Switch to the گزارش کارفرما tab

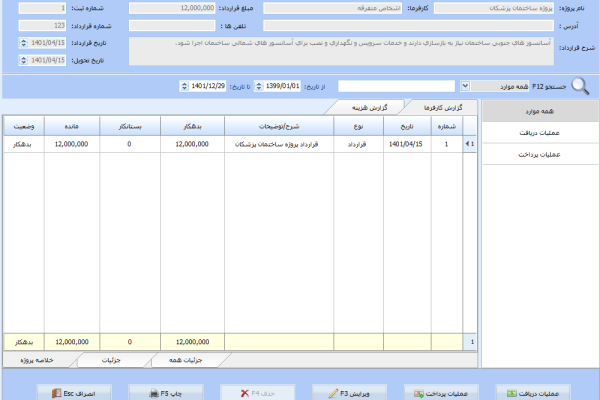(443, 108)
